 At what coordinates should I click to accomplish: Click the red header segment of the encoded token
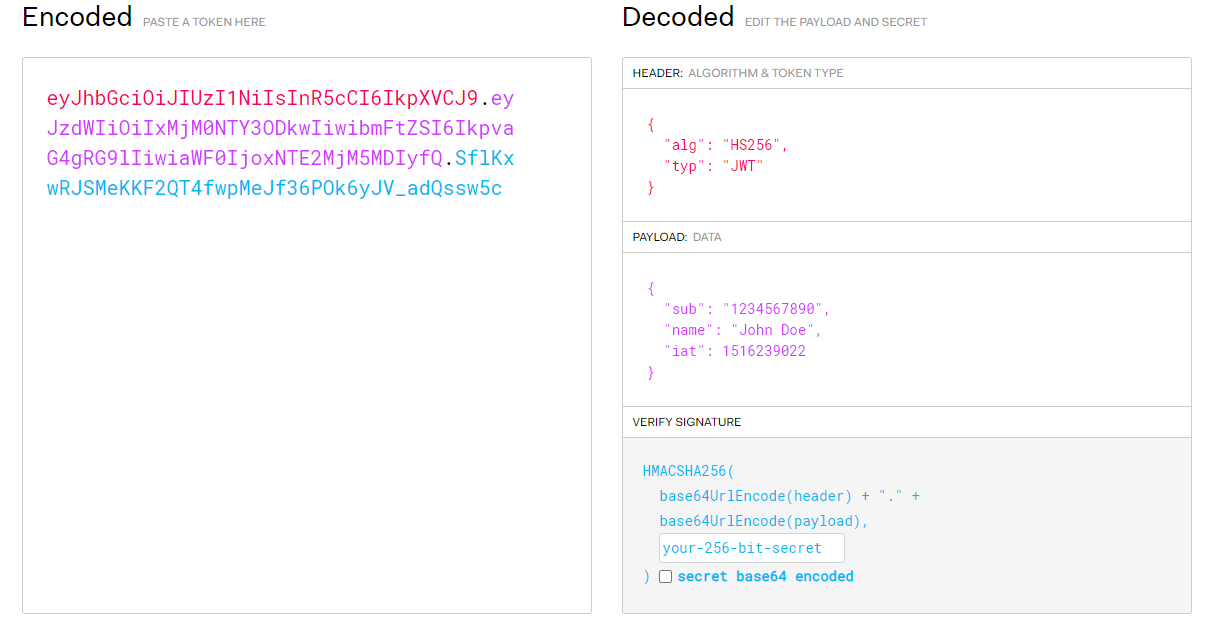click(262, 99)
